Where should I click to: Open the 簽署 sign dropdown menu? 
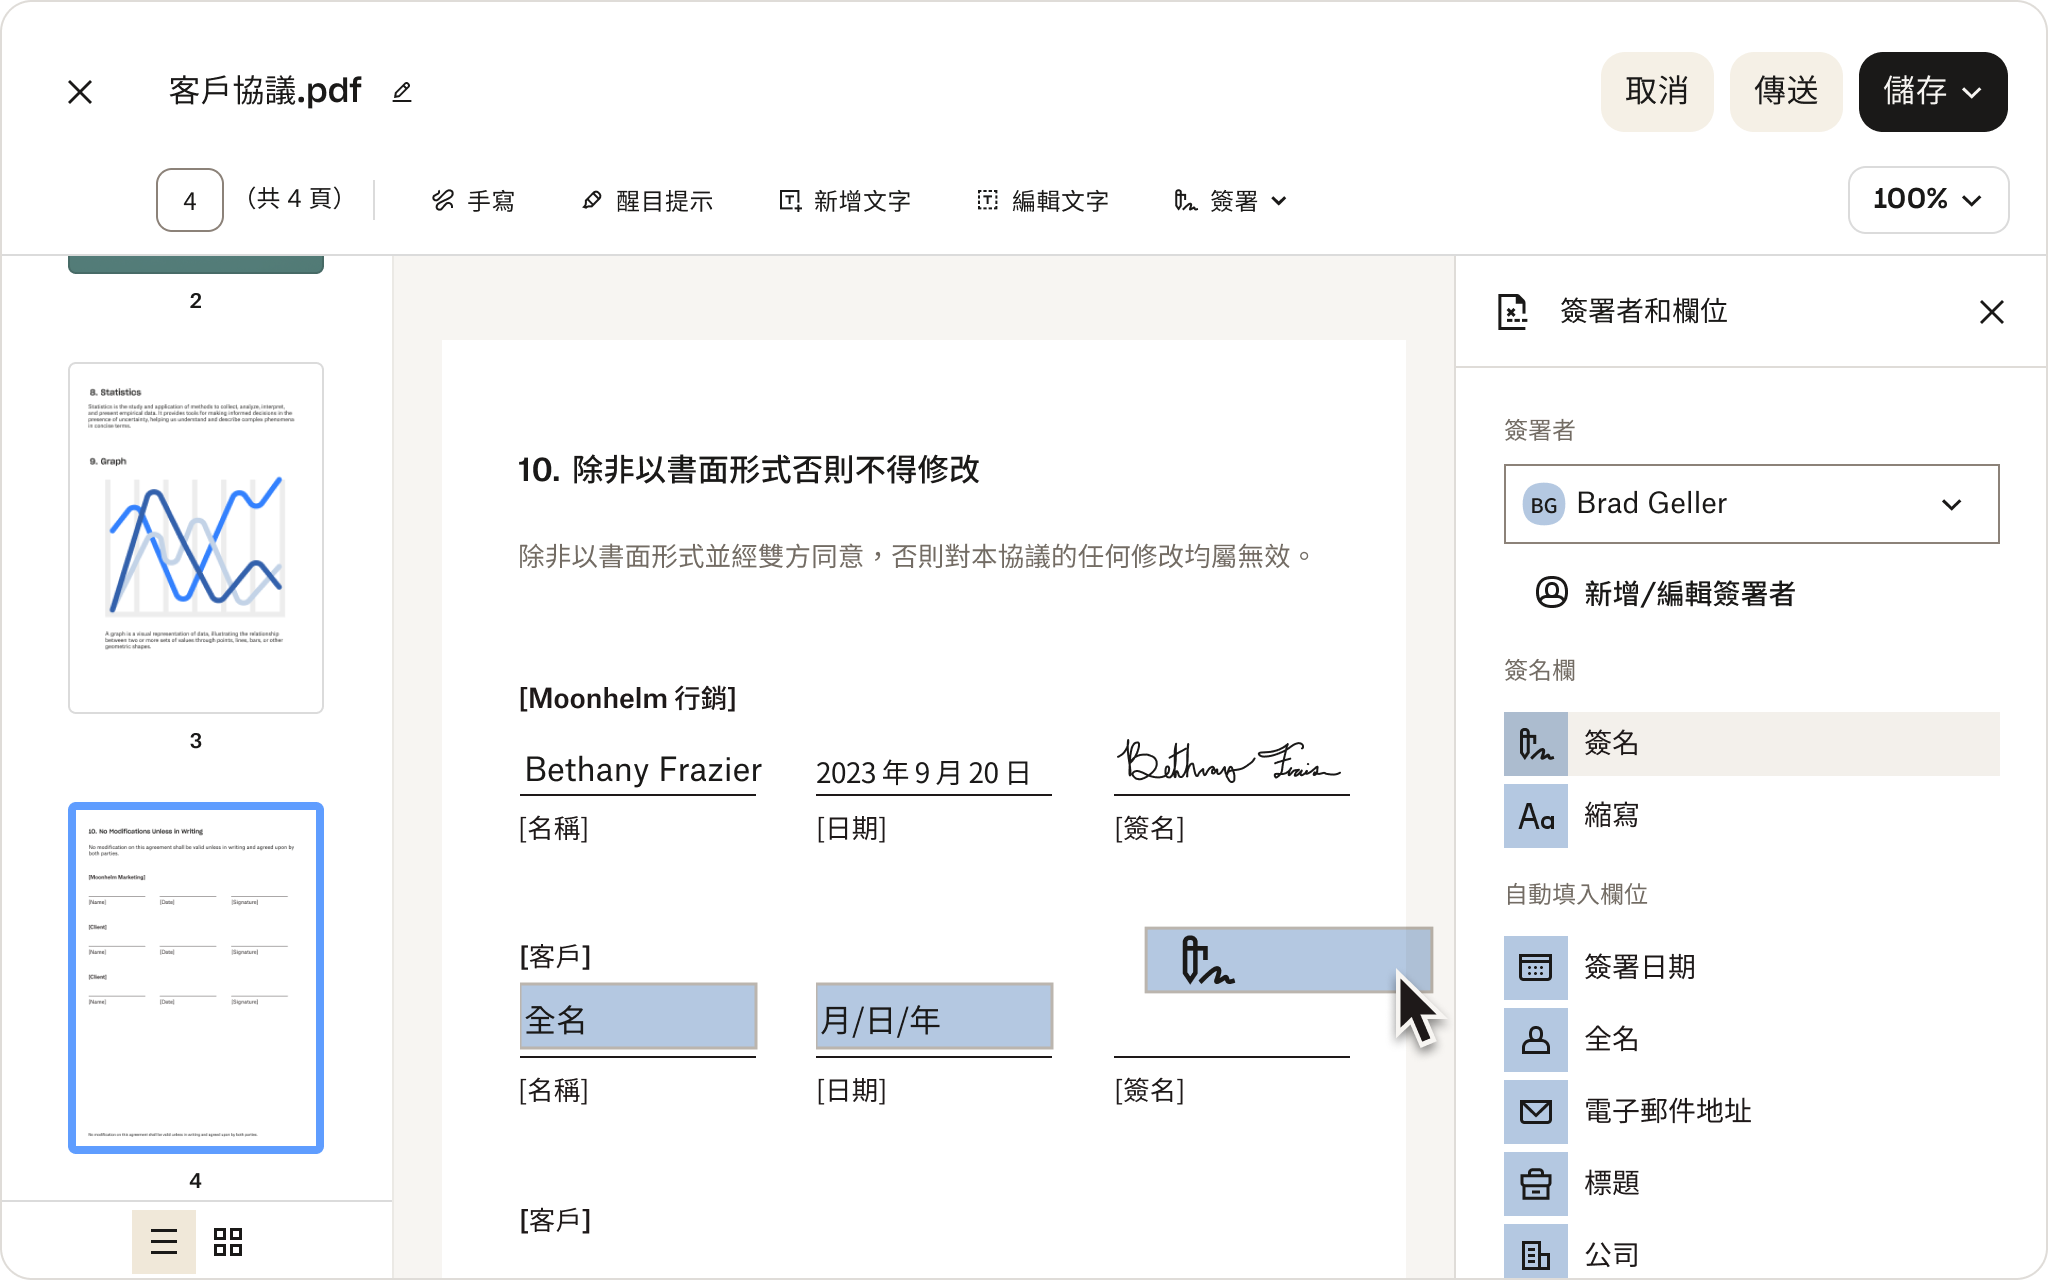1230,201
